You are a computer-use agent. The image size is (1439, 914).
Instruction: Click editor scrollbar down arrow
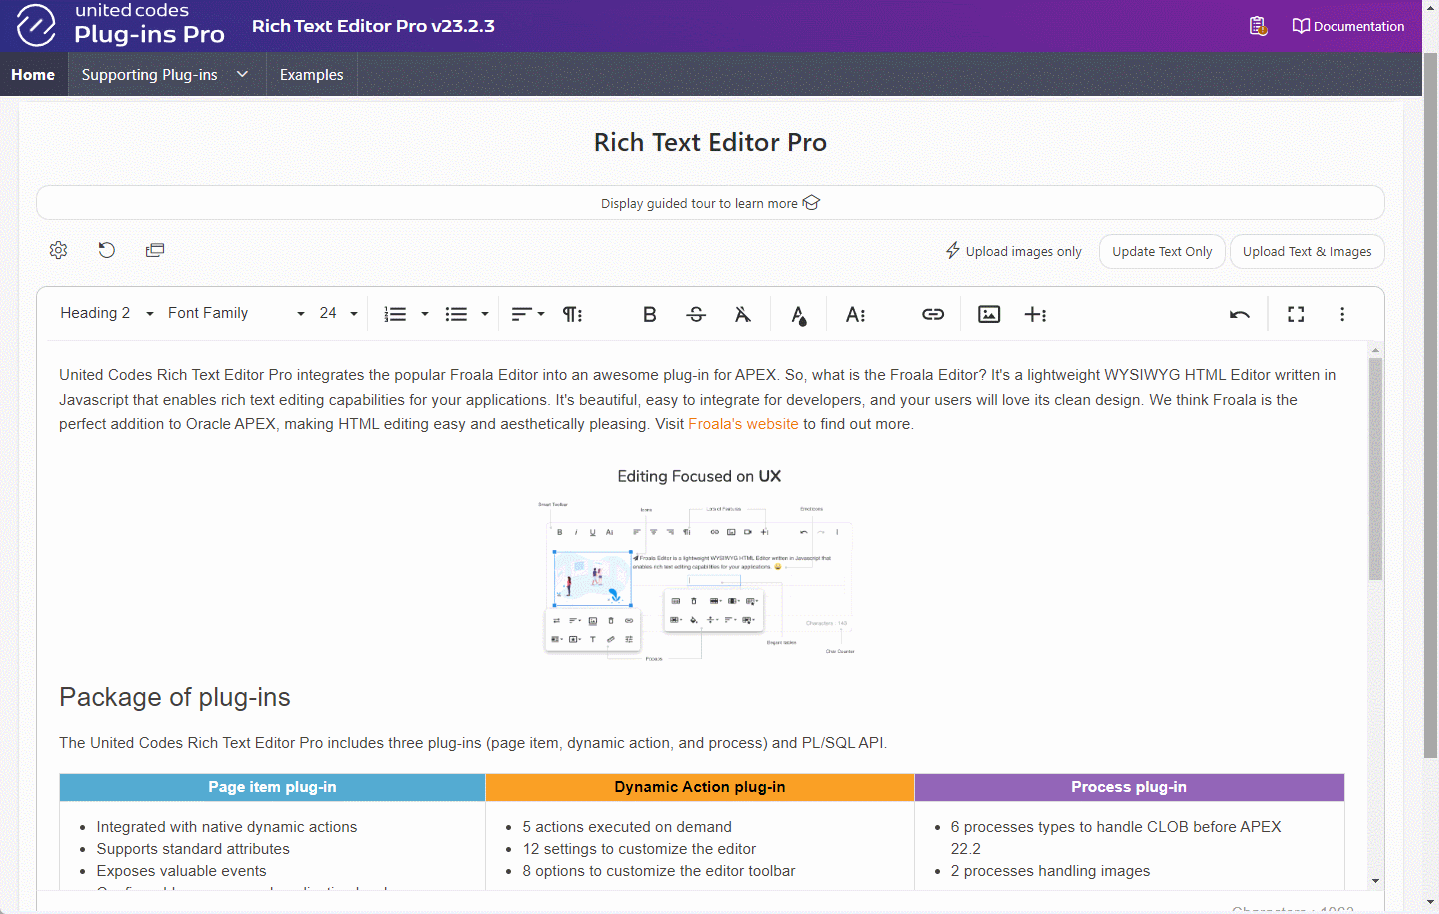point(1376,881)
